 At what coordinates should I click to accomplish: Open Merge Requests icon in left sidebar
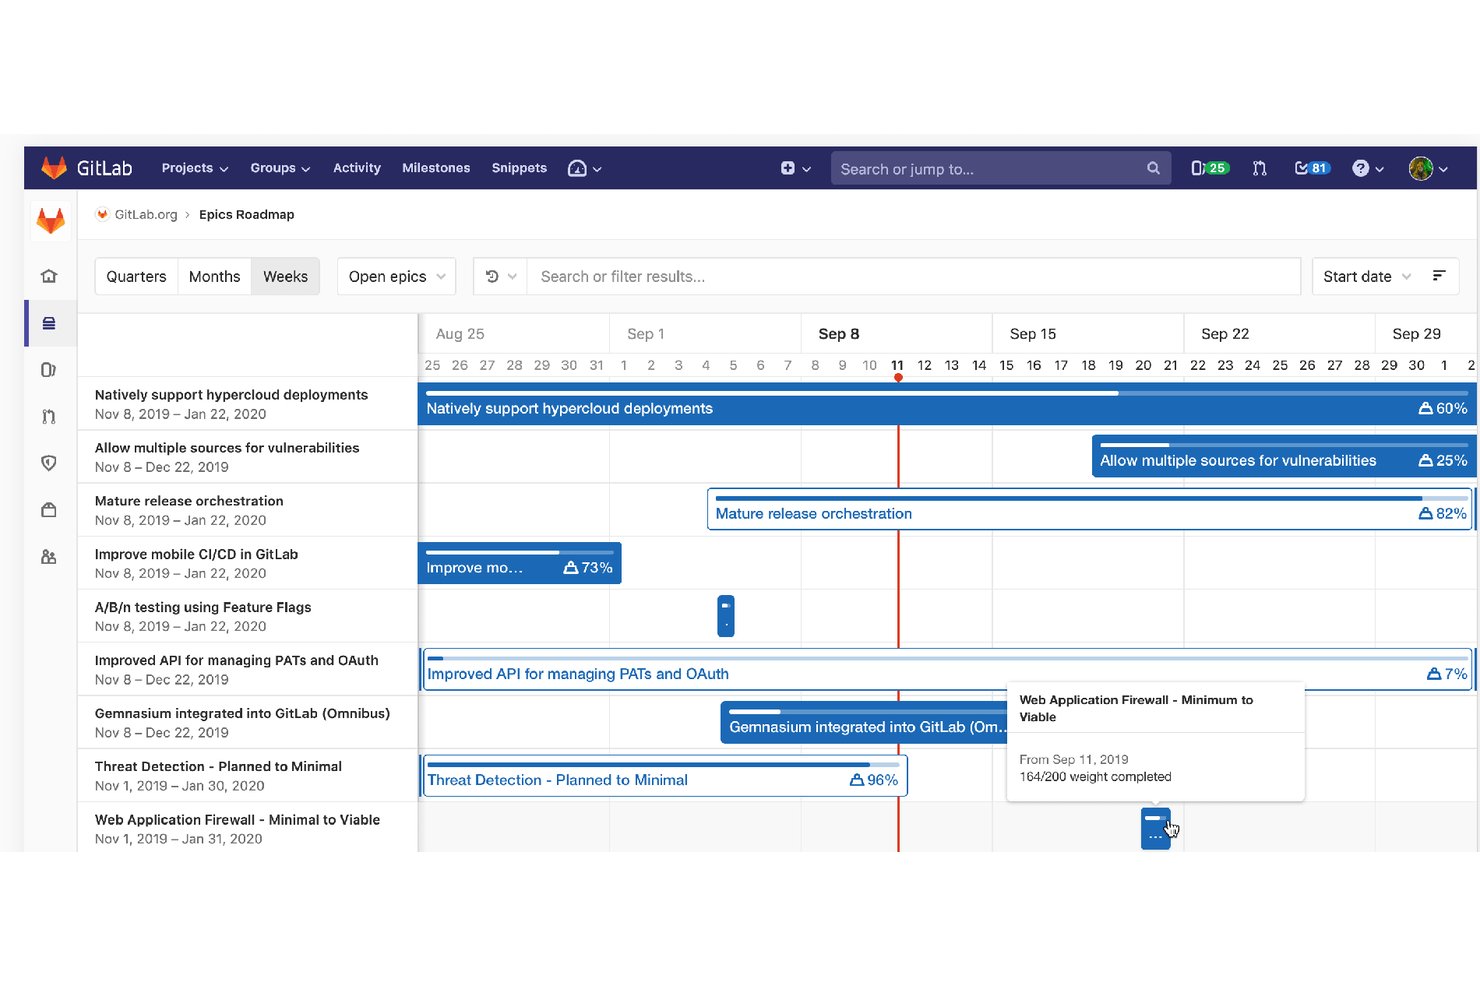49,417
